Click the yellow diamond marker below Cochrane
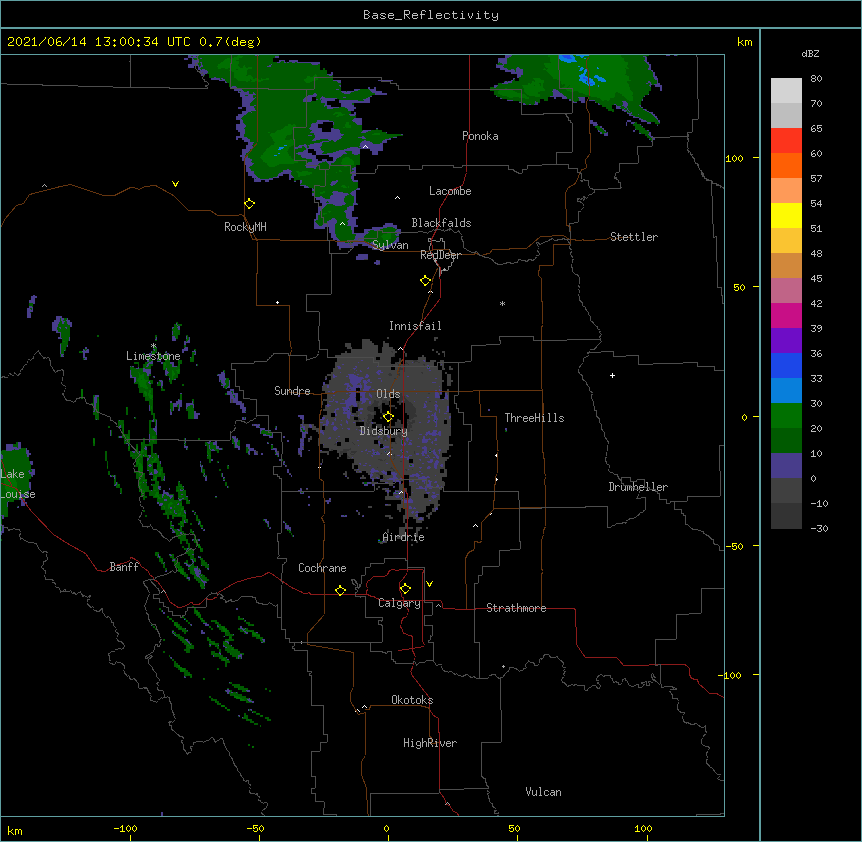 coord(340,590)
